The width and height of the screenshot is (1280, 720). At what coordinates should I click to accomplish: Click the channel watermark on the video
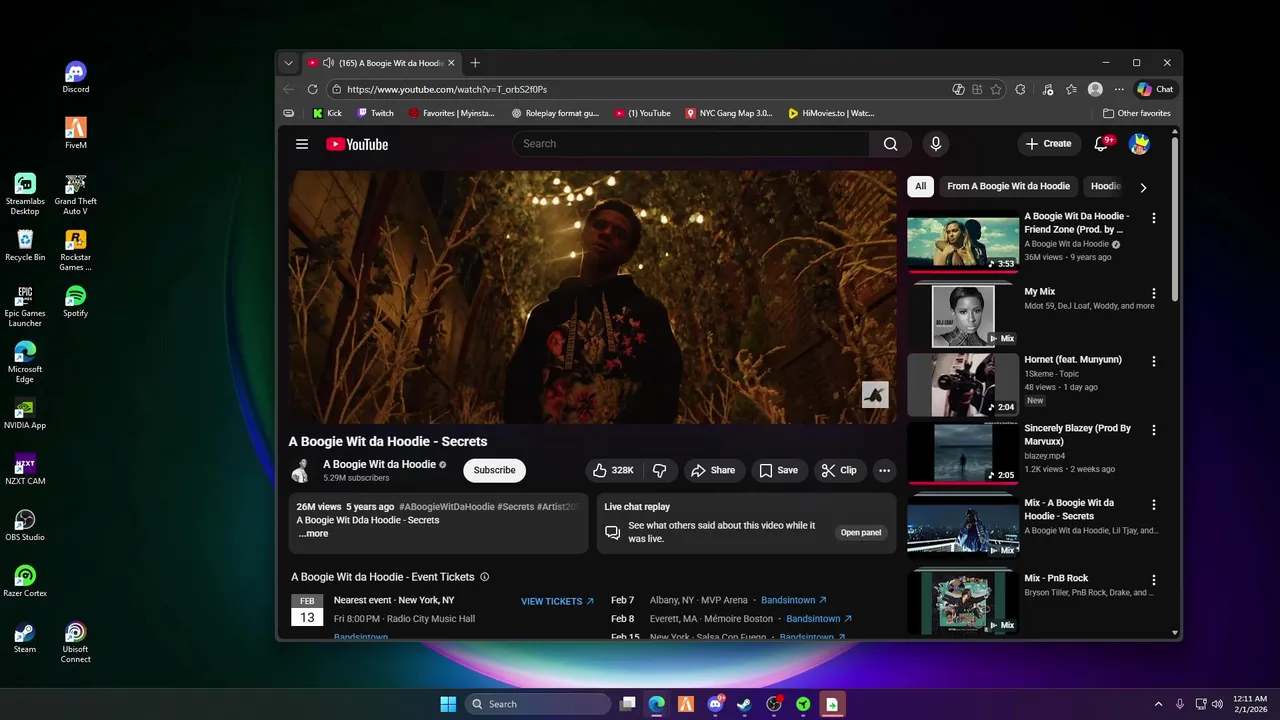coord(875,394)
